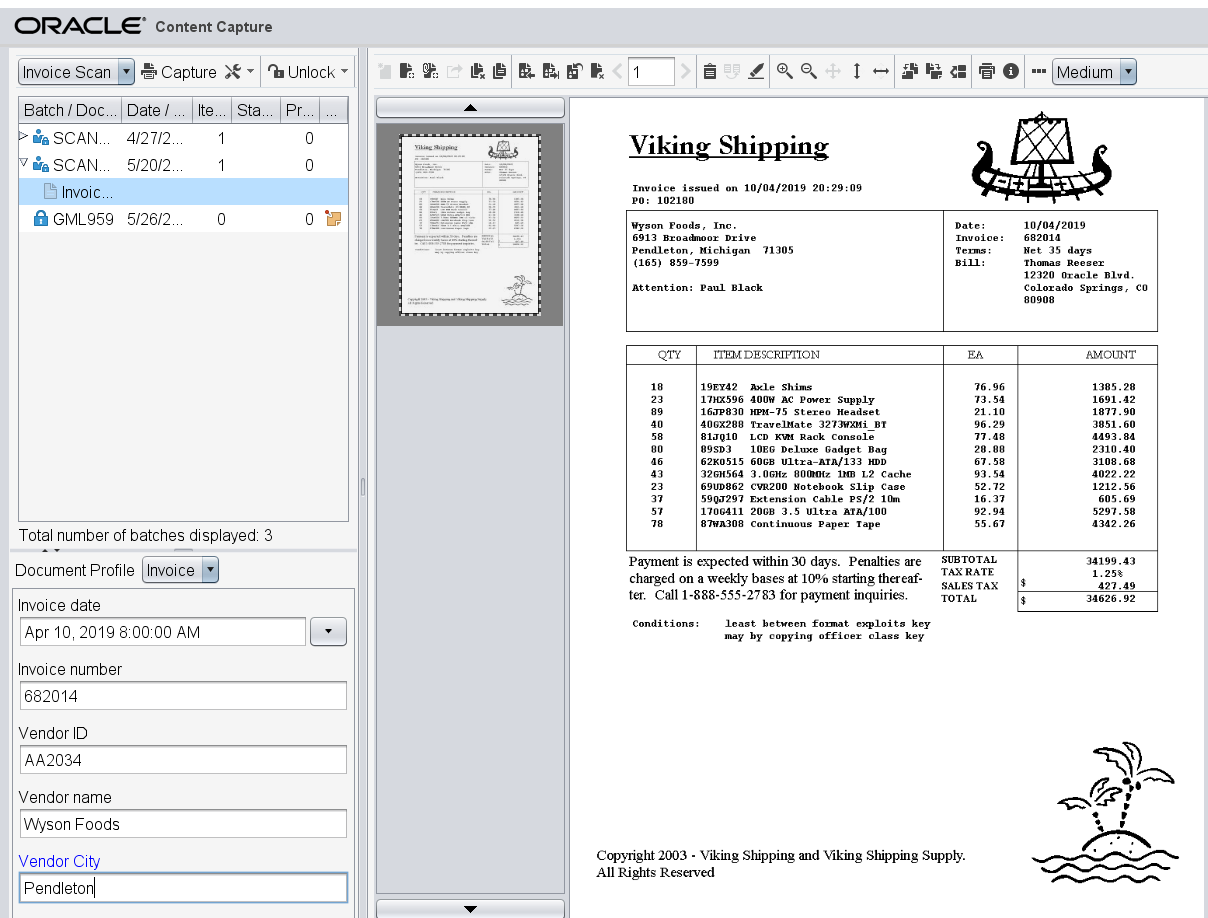Click the Unlock button

click(x=302, y=72)
